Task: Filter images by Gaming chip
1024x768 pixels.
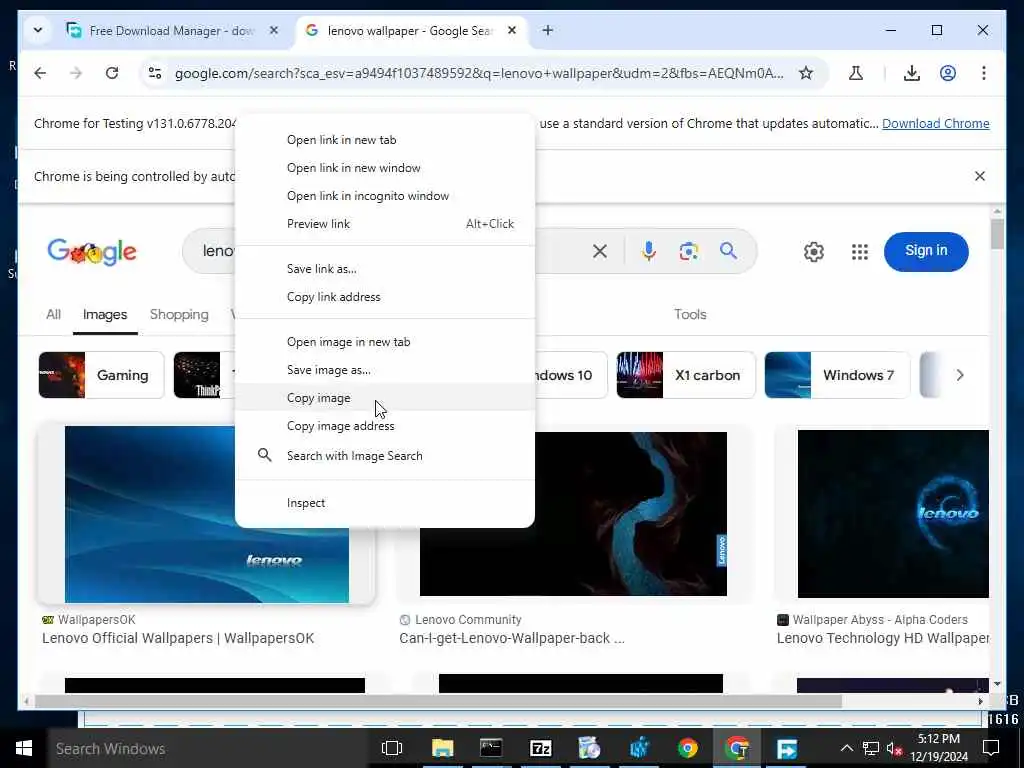Action: [x=101, y=375]
